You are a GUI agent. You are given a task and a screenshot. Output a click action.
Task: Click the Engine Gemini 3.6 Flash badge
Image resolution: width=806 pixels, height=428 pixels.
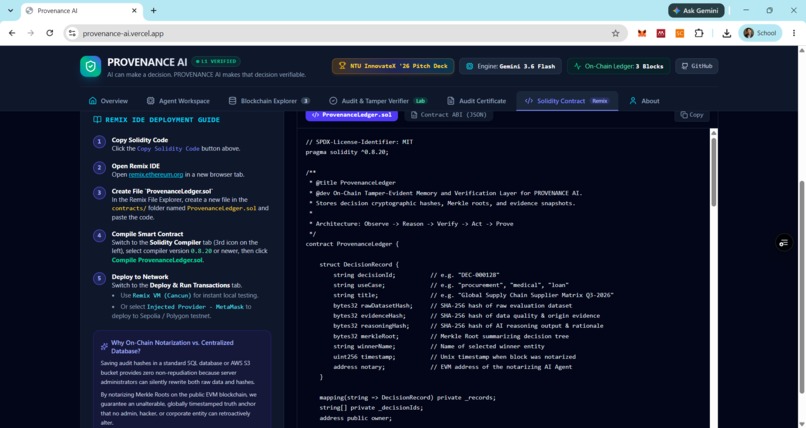coord(511,66)
